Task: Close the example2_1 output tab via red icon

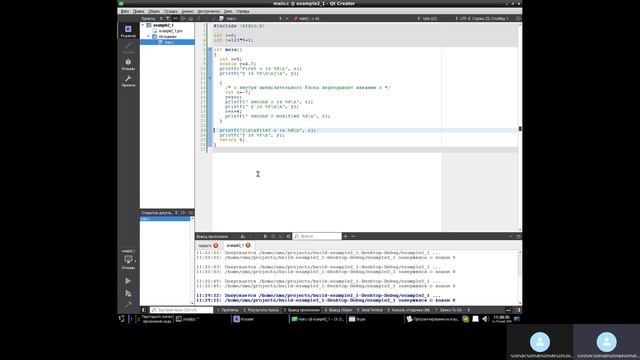Action: pos(248,245)
